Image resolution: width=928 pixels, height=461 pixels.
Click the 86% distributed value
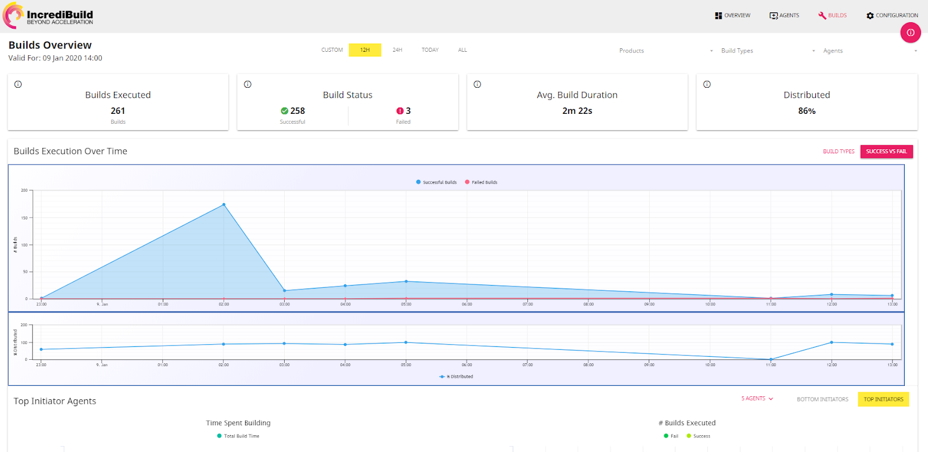click(x=807, y=111)
